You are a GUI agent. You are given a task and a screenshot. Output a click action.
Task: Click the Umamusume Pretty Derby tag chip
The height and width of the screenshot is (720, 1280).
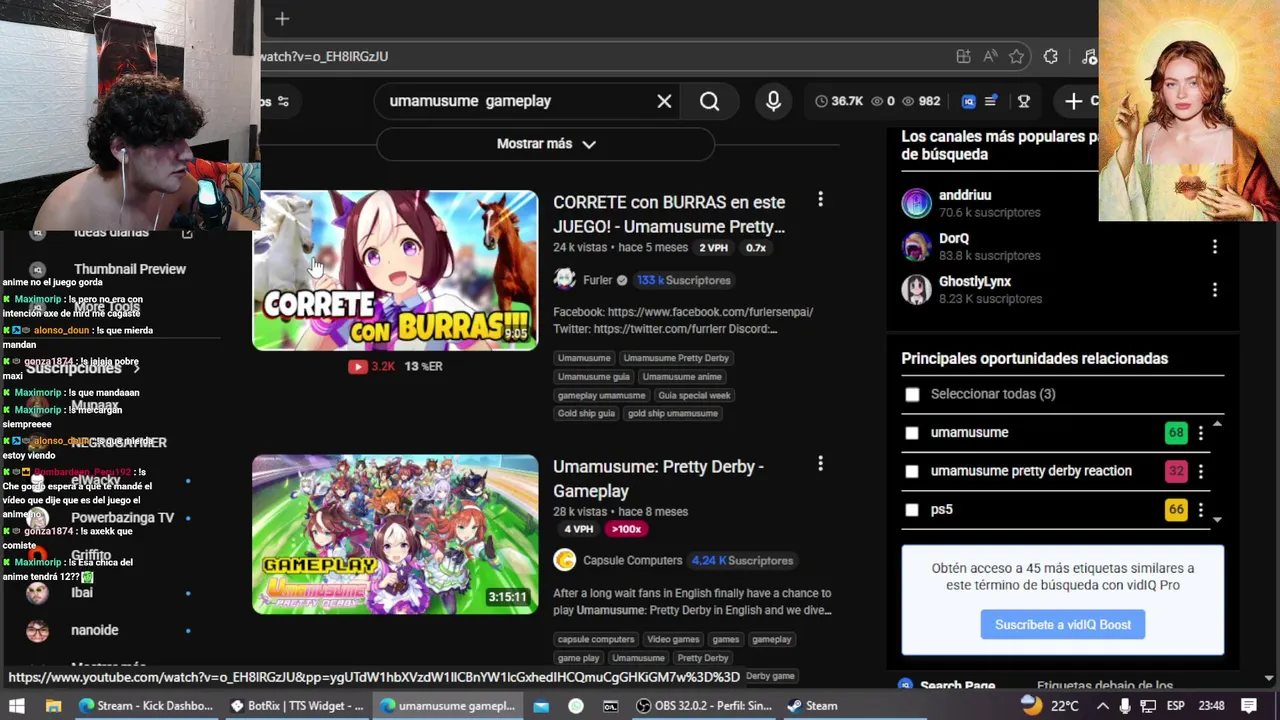coord(676,358)
